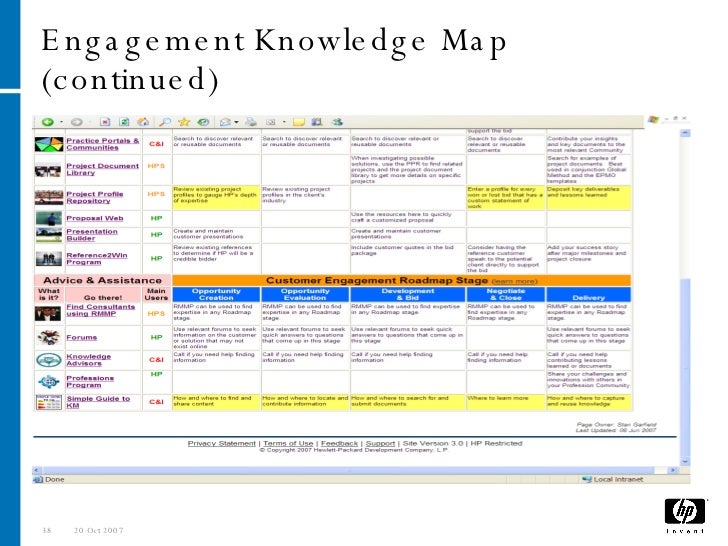Click the Presentation Builder thumbnail image

point(49,234)
